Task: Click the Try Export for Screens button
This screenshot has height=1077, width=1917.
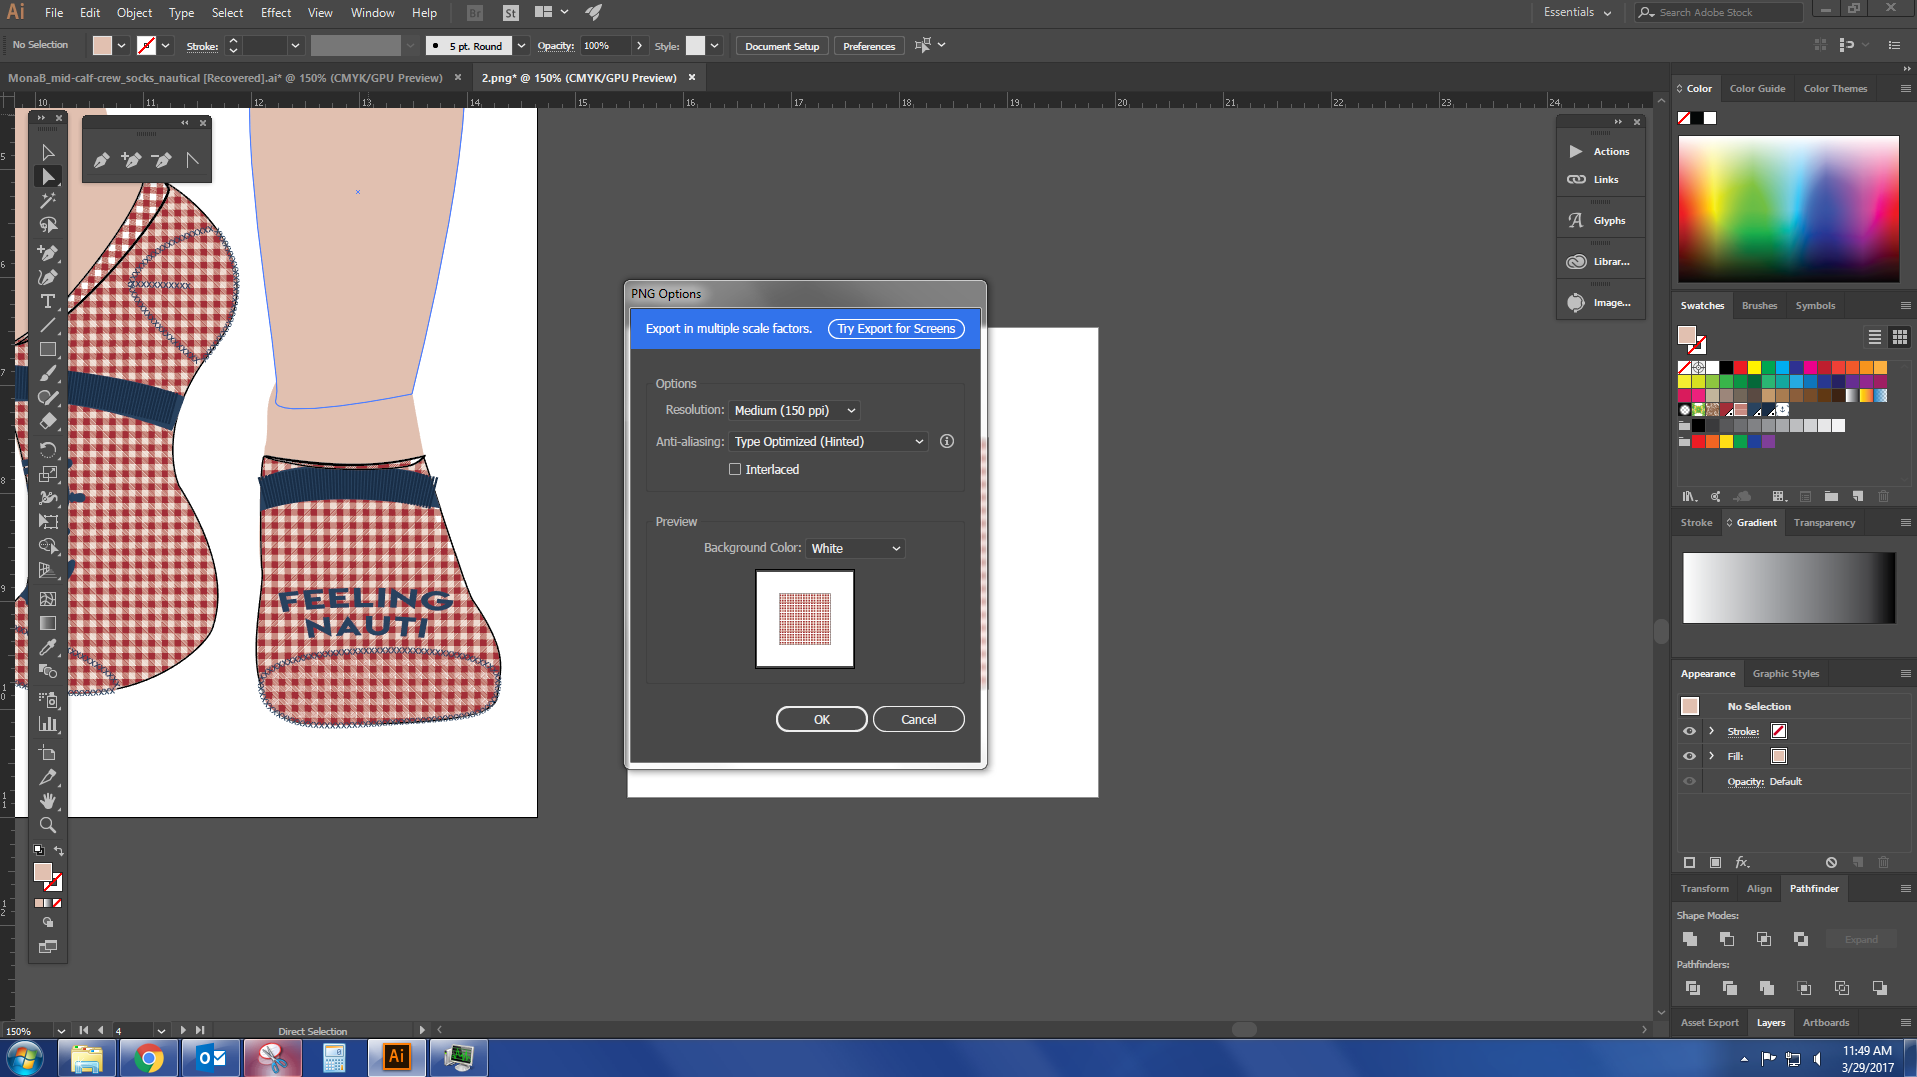Action: click(895, 328)
